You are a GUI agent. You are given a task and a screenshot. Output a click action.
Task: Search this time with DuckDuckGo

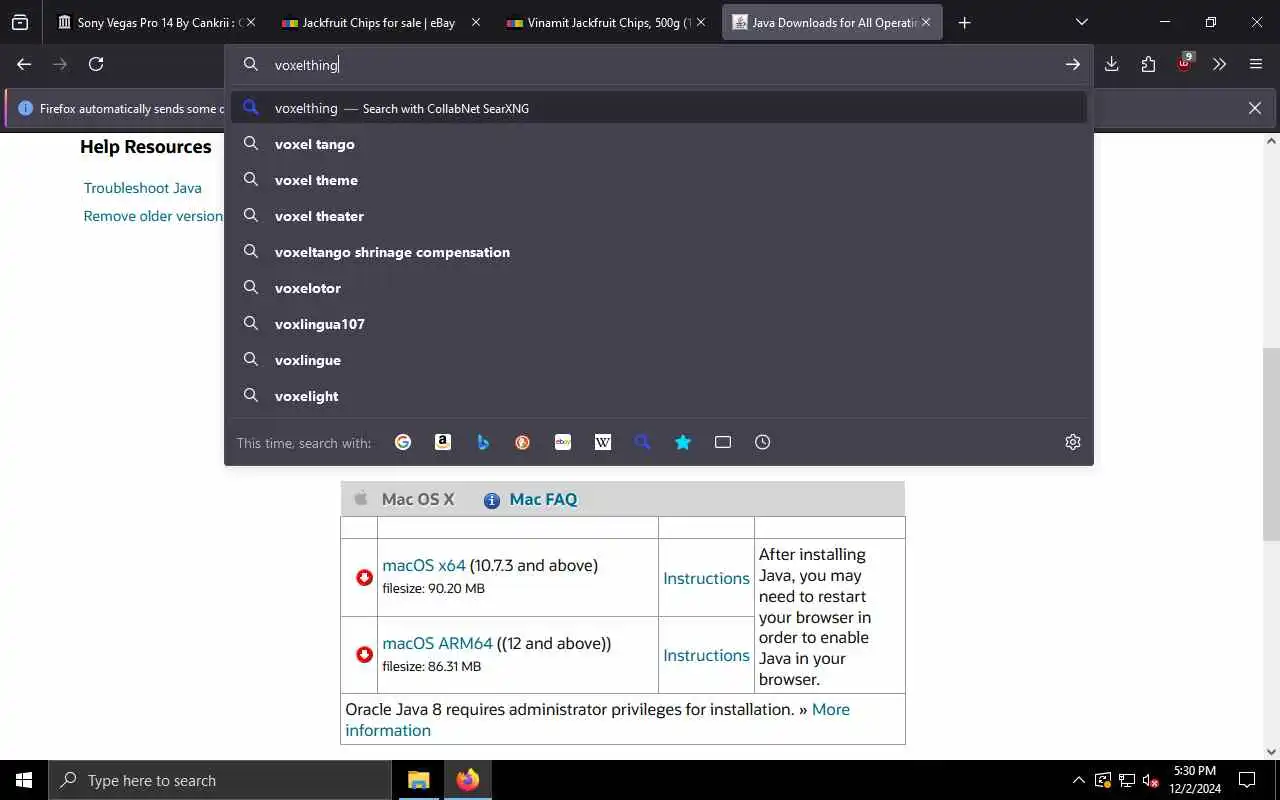(x=523, y=442)
